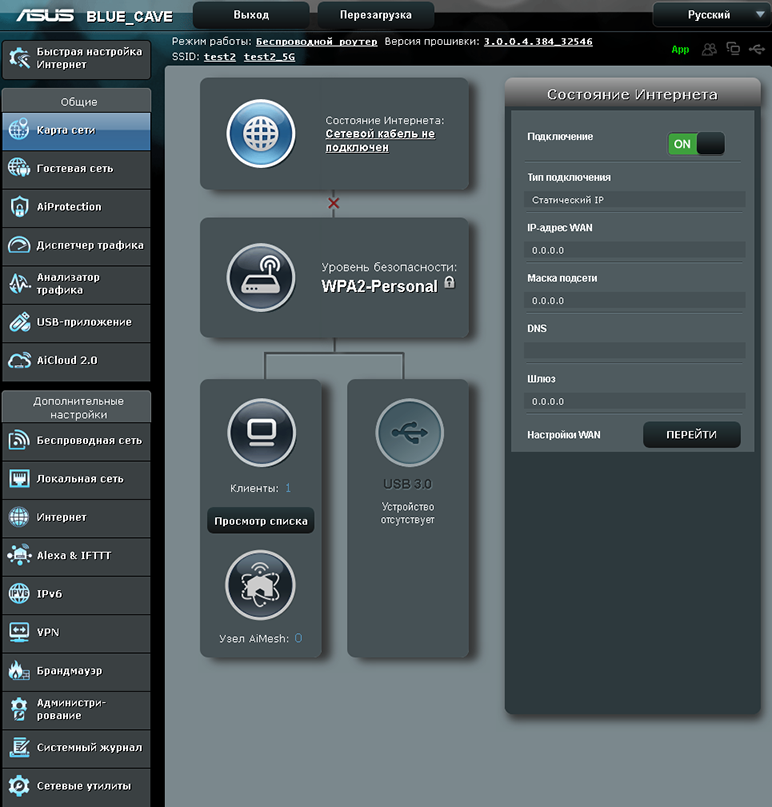Click the IPv6 sidebar icon
This screenshot has height=807, width=772.
pyautogui.click(x=19, y=594)
